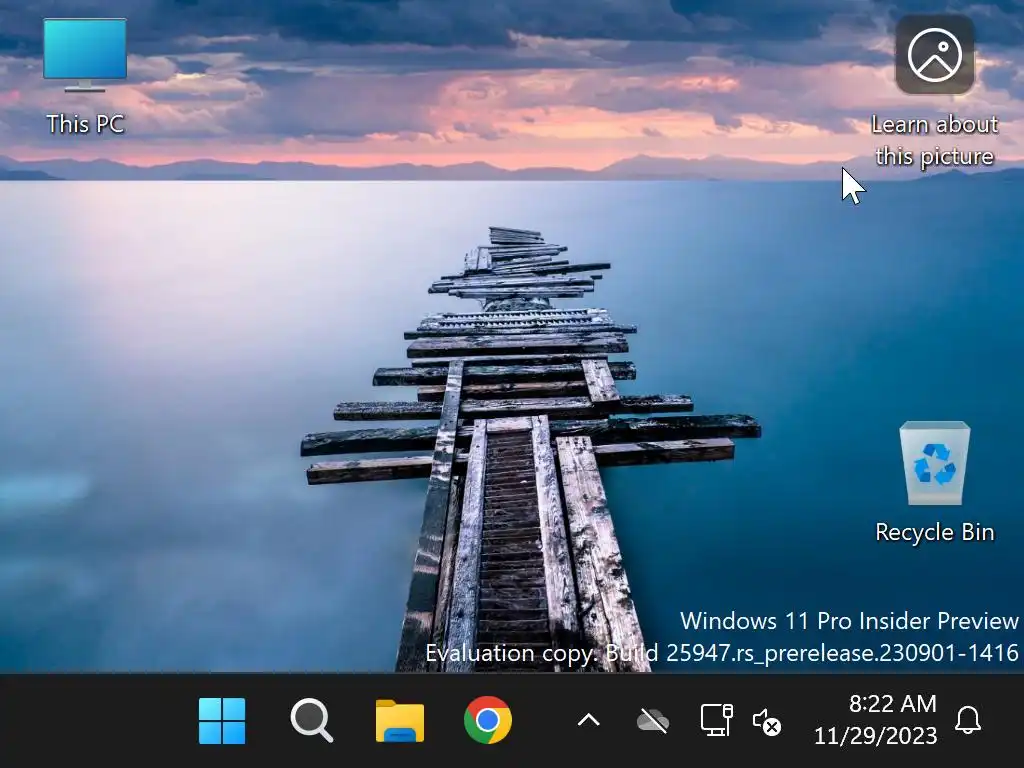Launch Google Chrome from the taskbar

[x=488, y=720]
